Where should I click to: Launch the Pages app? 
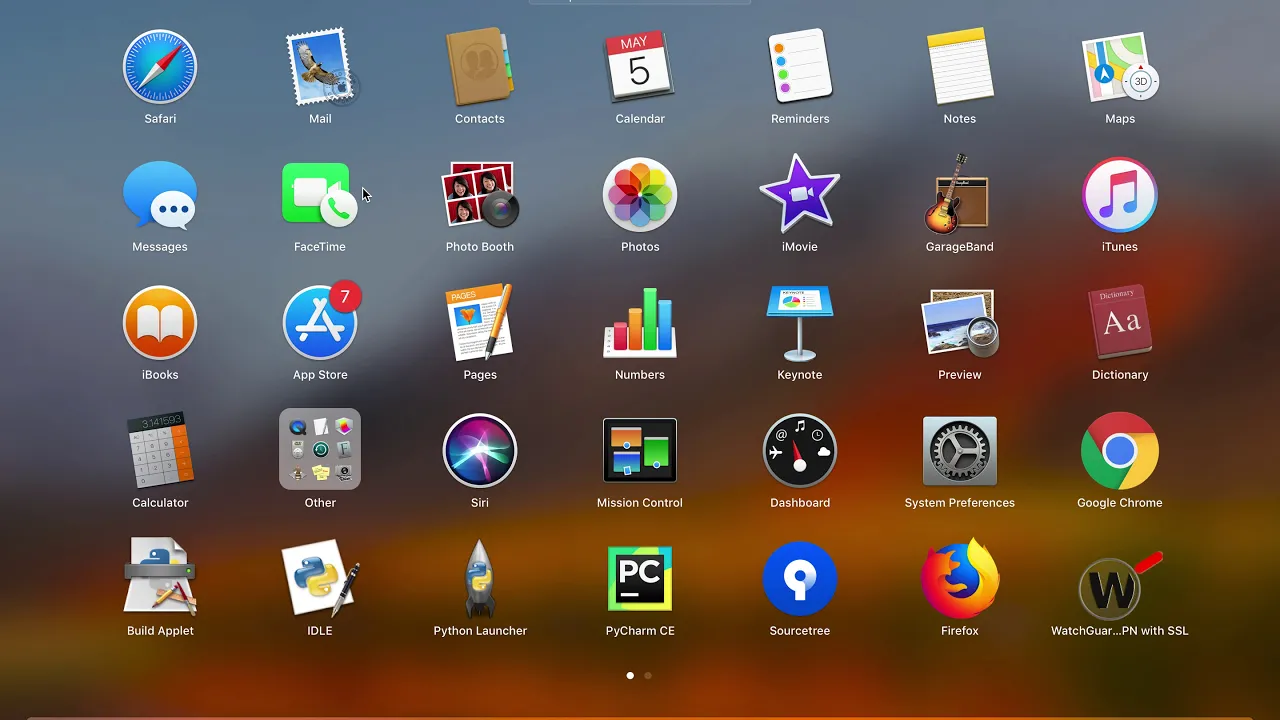(480, 323)
